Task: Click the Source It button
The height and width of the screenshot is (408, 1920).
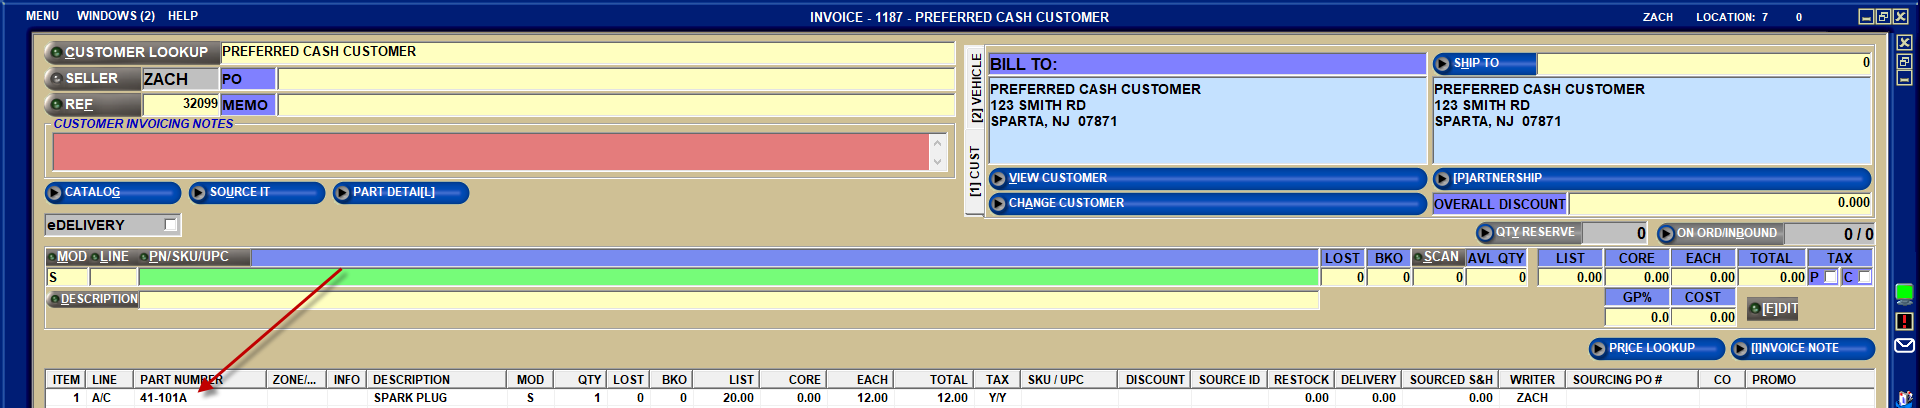Action: click(x=256, y=192)
